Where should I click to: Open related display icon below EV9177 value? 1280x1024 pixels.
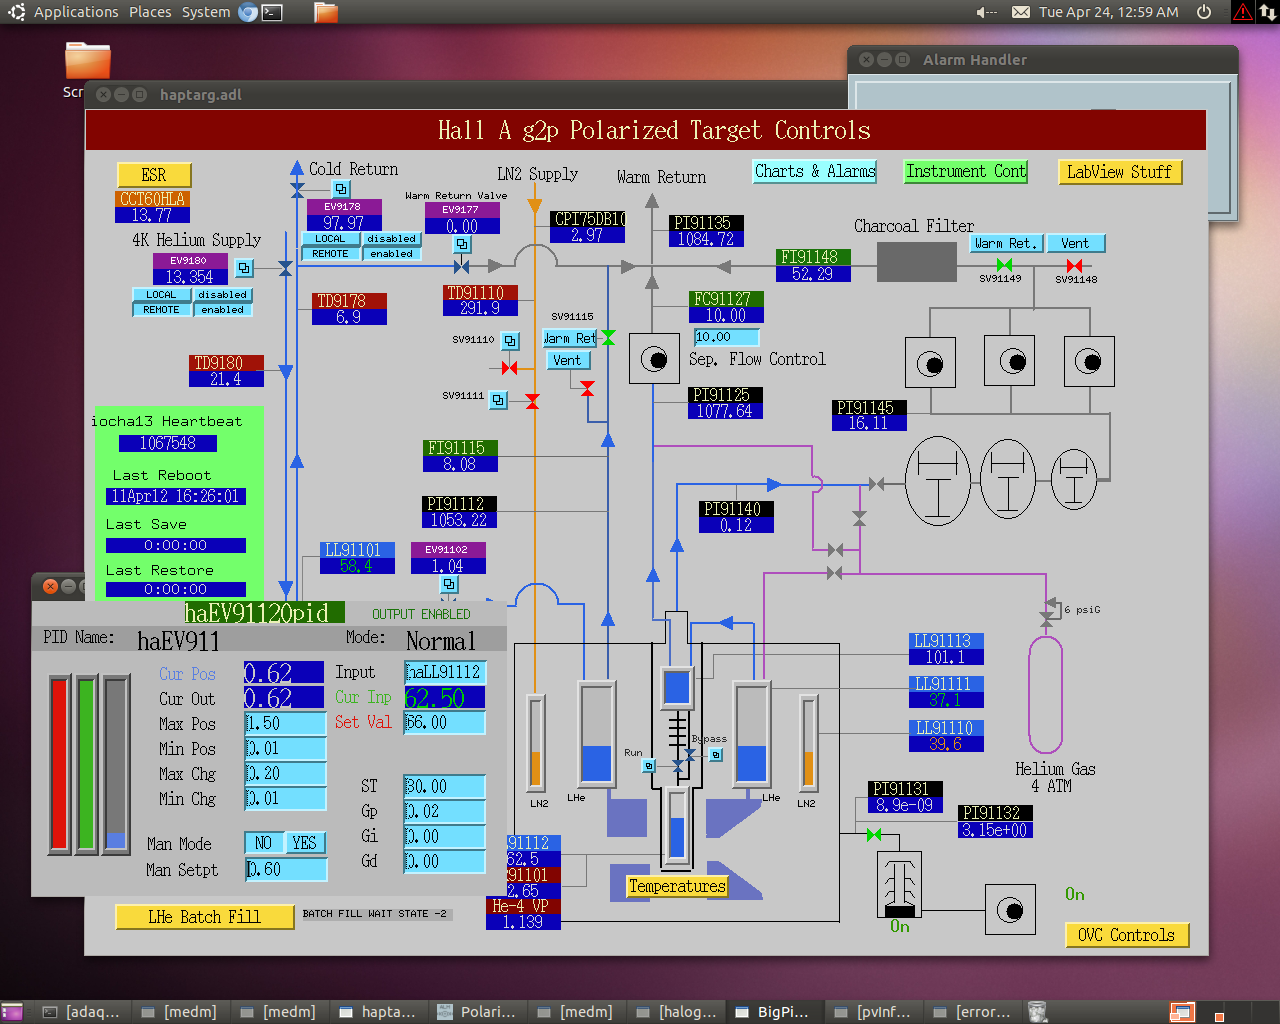(x=462, y=244)
